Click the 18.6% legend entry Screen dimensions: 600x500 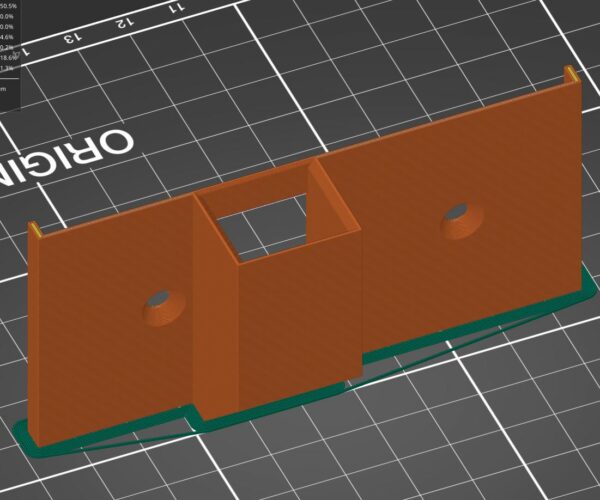8,57
